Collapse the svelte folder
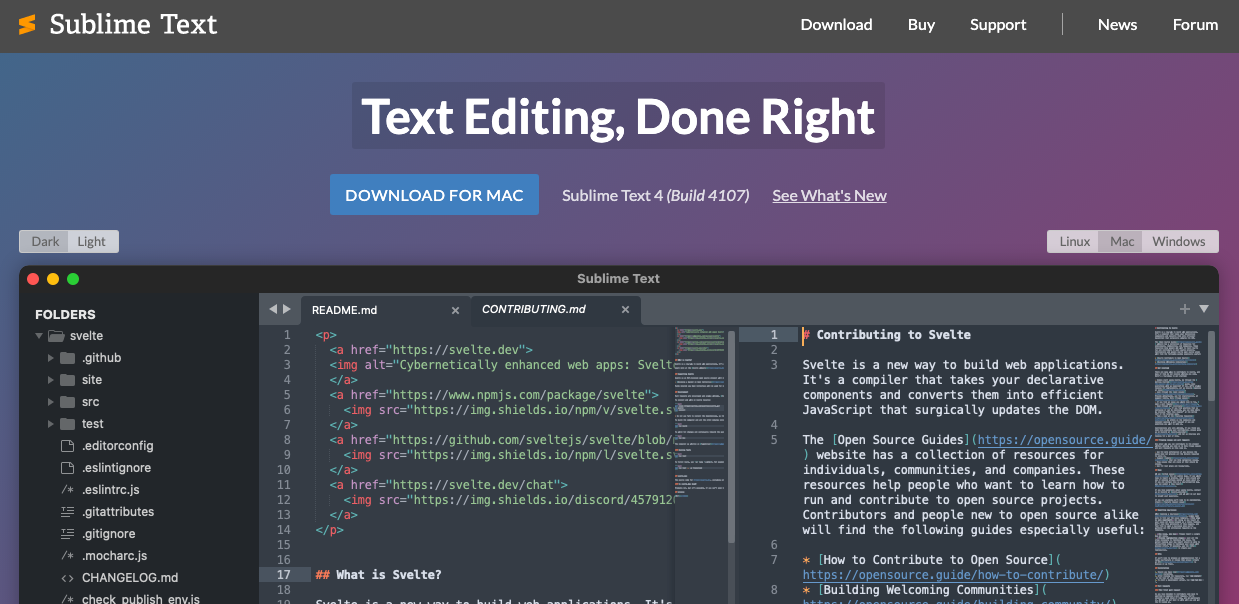Screen dimensions: 1239x604 (39, 336)
